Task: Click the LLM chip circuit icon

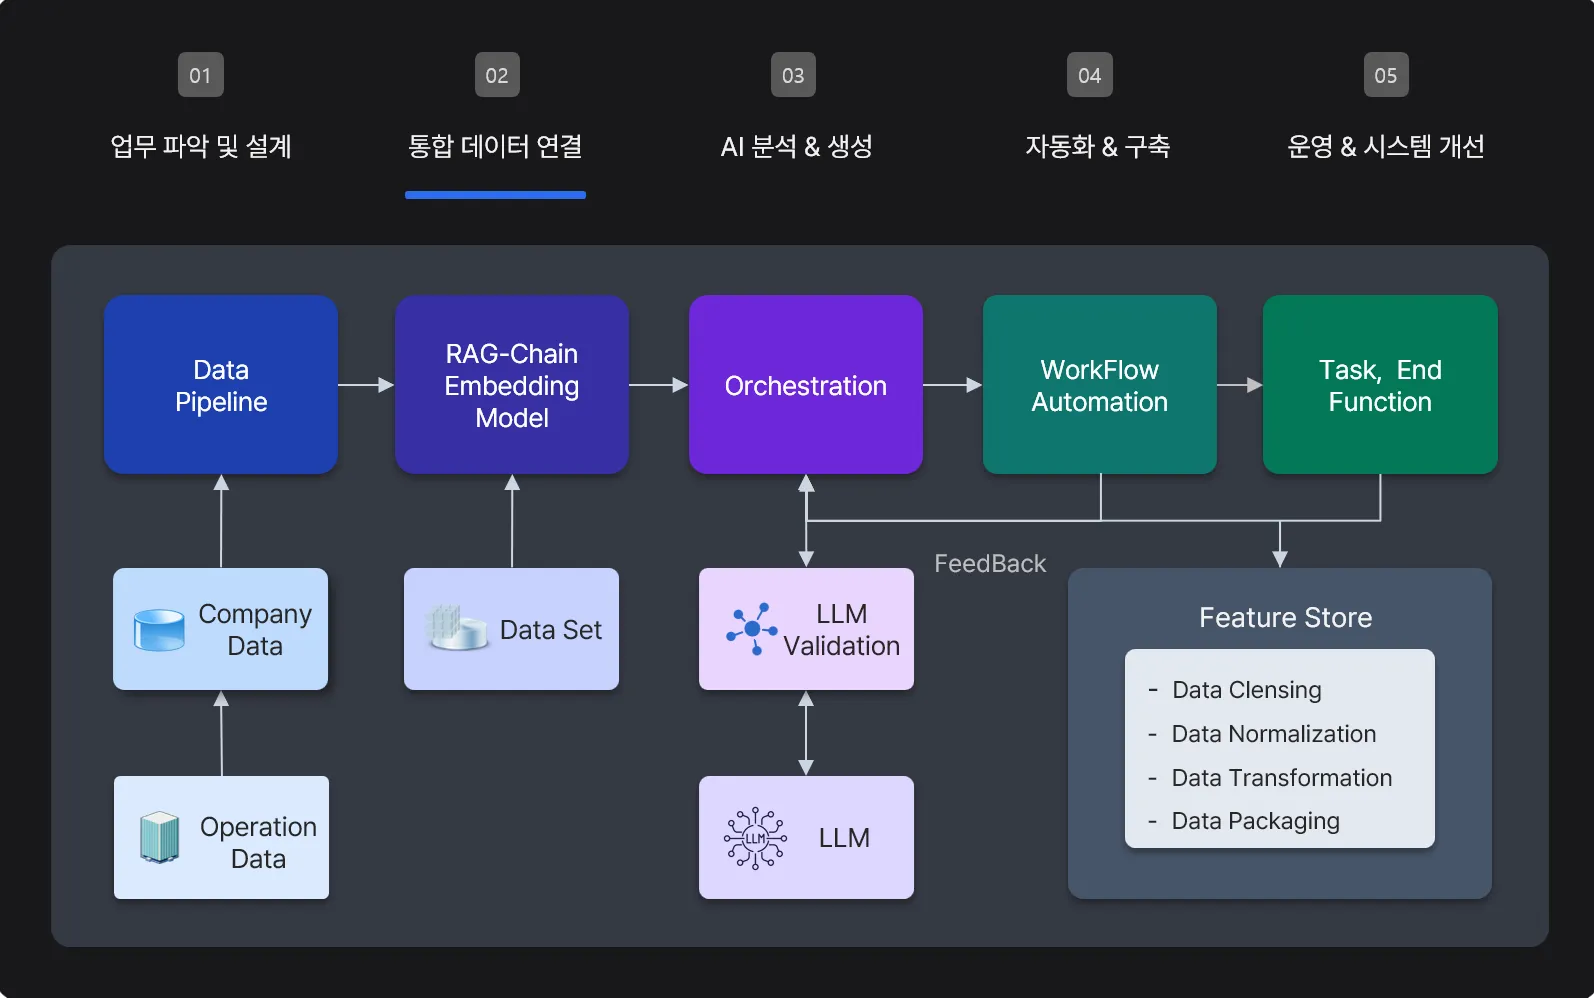Action: point(755,838)
